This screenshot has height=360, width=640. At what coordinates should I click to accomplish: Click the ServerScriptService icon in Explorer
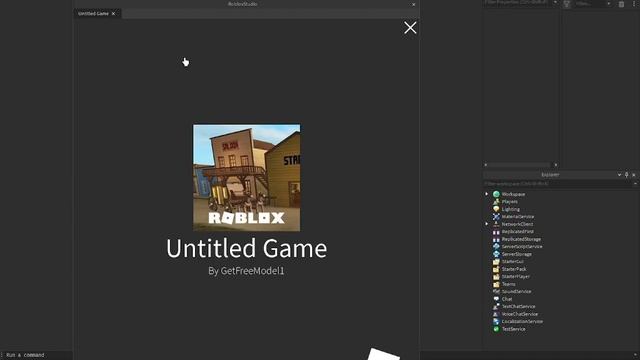(496, 247)
